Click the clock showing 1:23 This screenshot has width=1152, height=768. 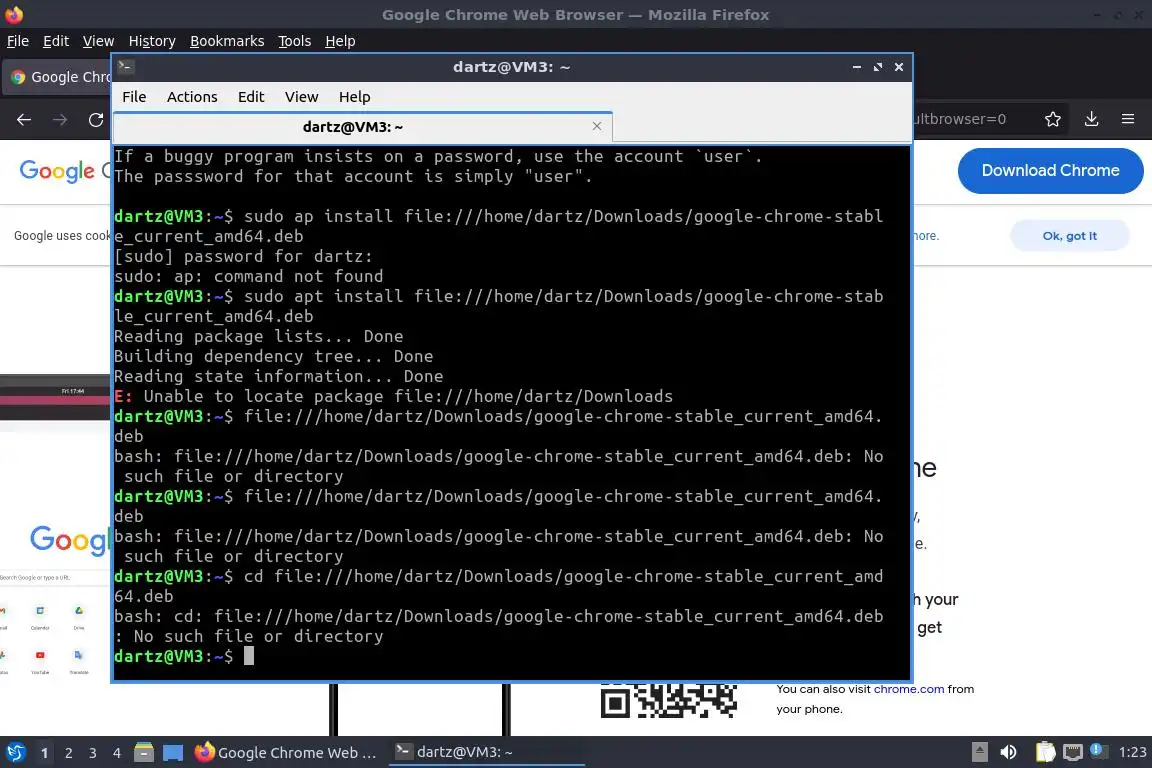click(1132, 752)
